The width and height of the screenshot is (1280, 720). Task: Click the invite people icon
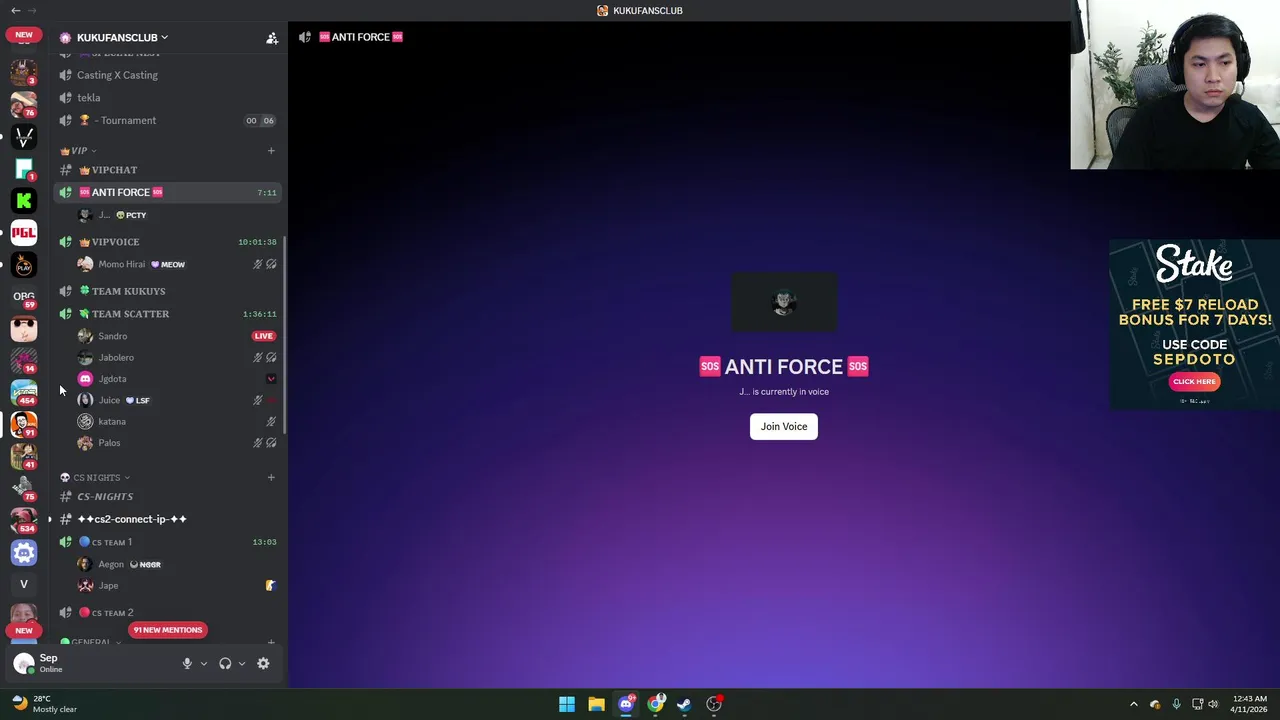pyautogui.click(x=271, y=38)
